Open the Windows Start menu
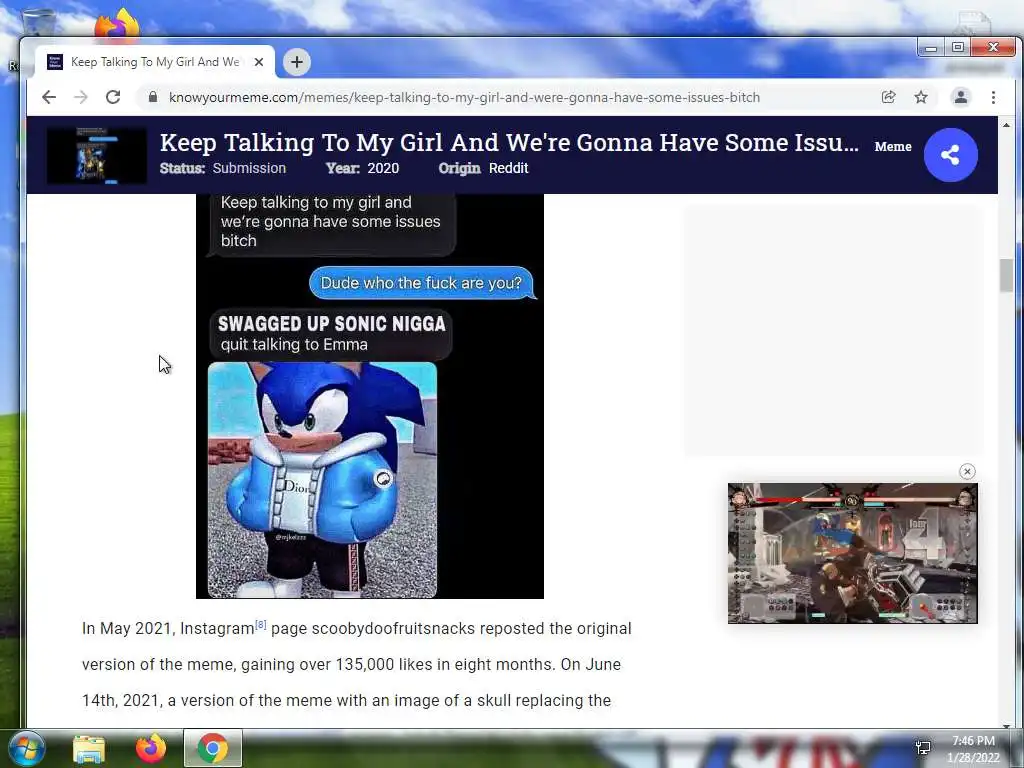Image resolution: width=1024 pixels, height=768 pixels. pyautogui.click(x=27, y=748)
